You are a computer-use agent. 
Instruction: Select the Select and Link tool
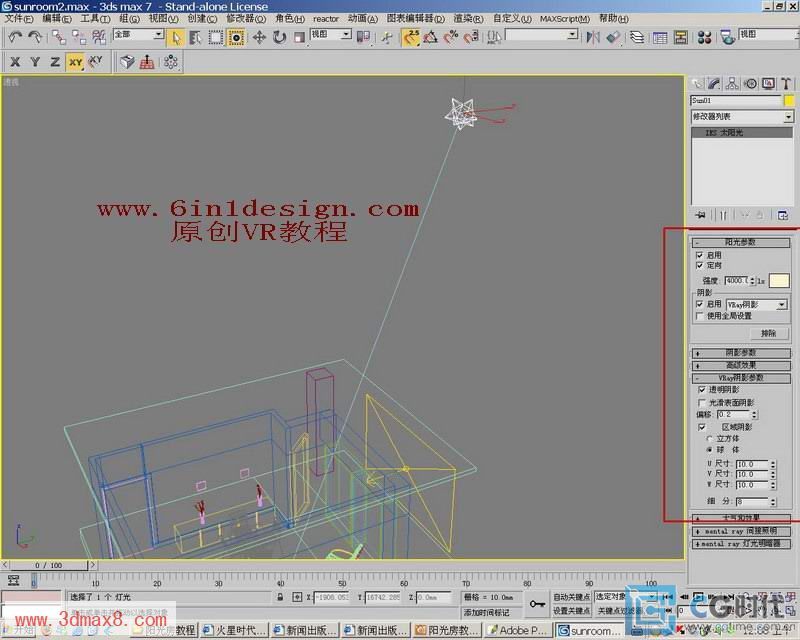coord(59,37)
